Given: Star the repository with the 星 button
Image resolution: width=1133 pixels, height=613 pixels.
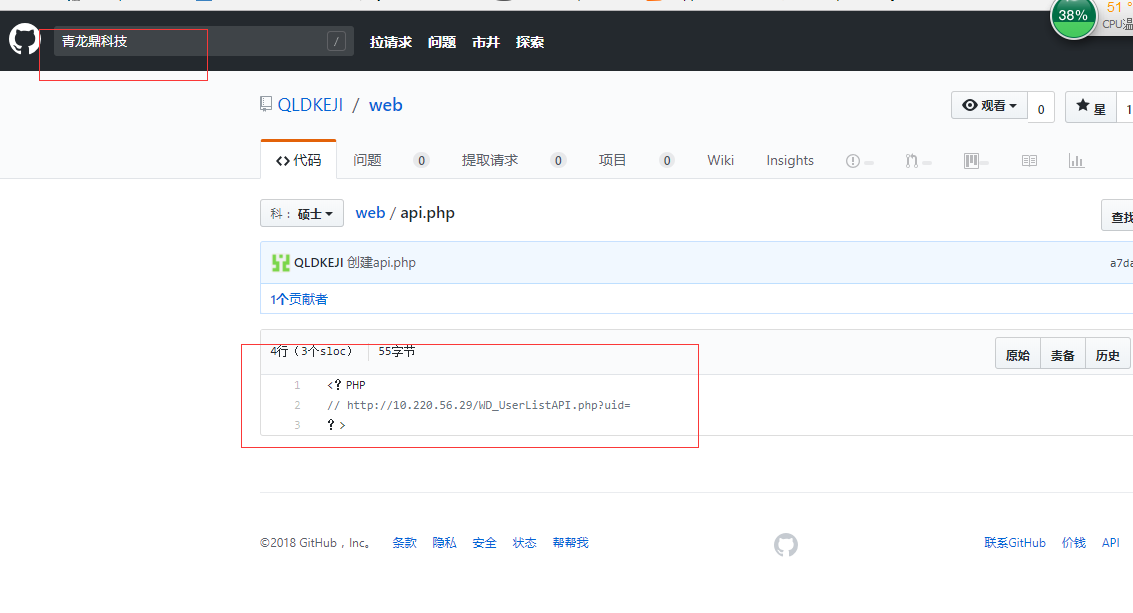Looking at the screenshot, I should click(1091, 108).
